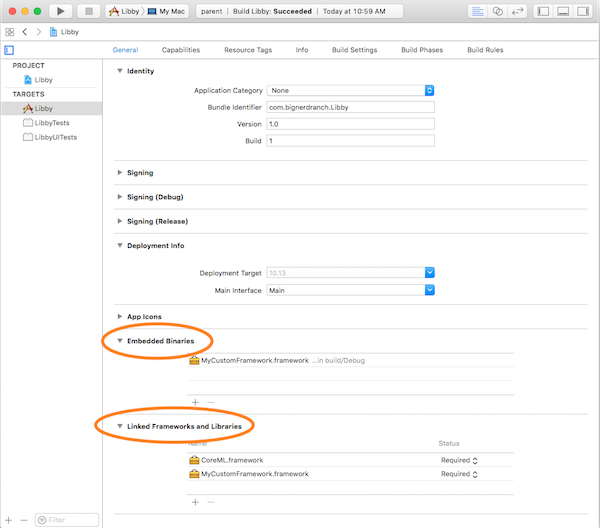Open the related items grid menu
Screen dimensions: 600x528
click(x=10, y=32)
